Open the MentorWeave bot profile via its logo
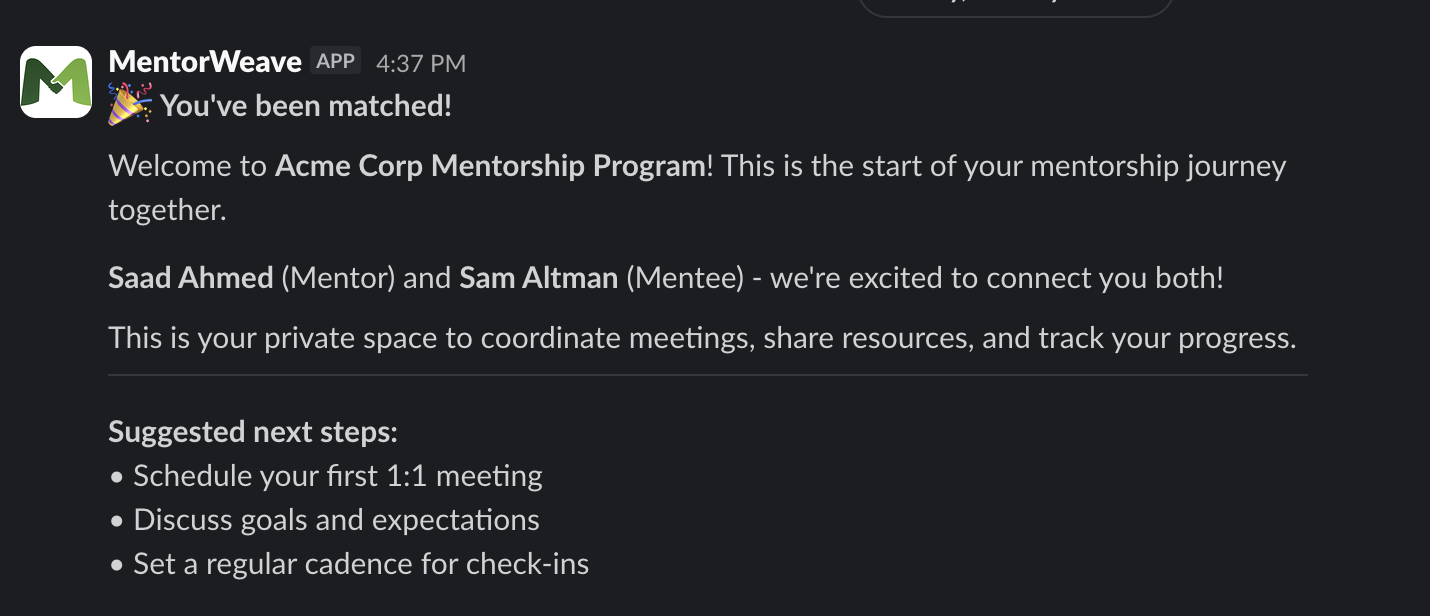This screenshot has height=616, width=1430. tap(55, 81)
